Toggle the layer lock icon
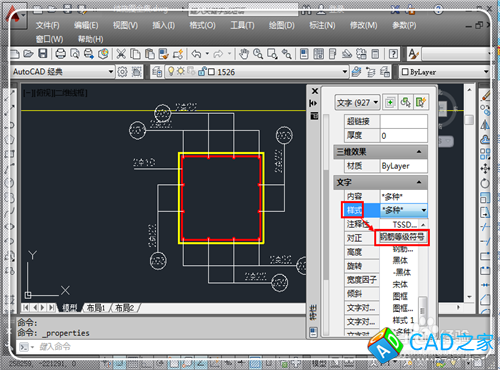Screen dimensions: 500x370 click(x=202, y=72)
